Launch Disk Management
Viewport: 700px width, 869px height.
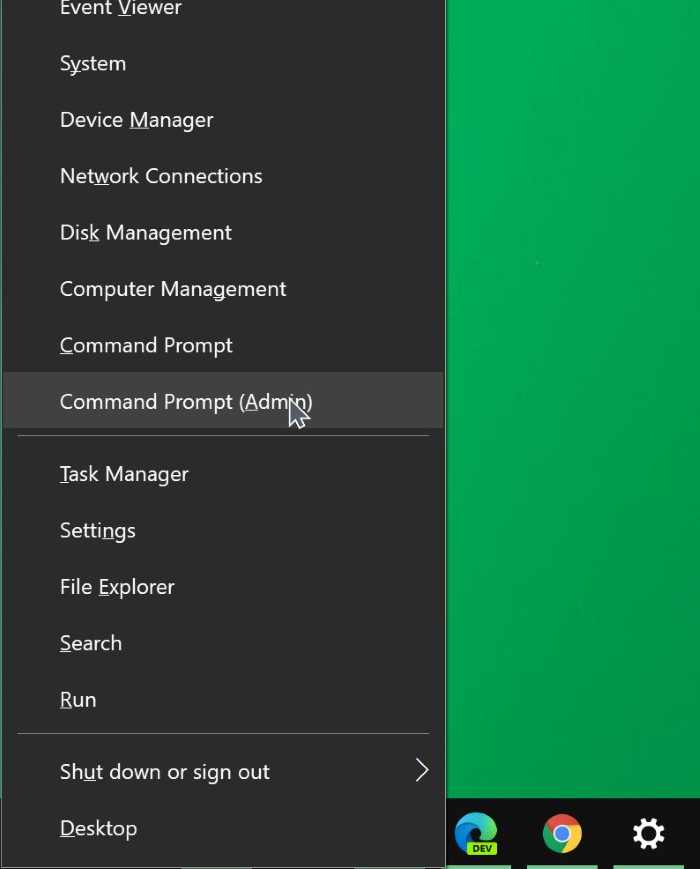click(223, 233)
